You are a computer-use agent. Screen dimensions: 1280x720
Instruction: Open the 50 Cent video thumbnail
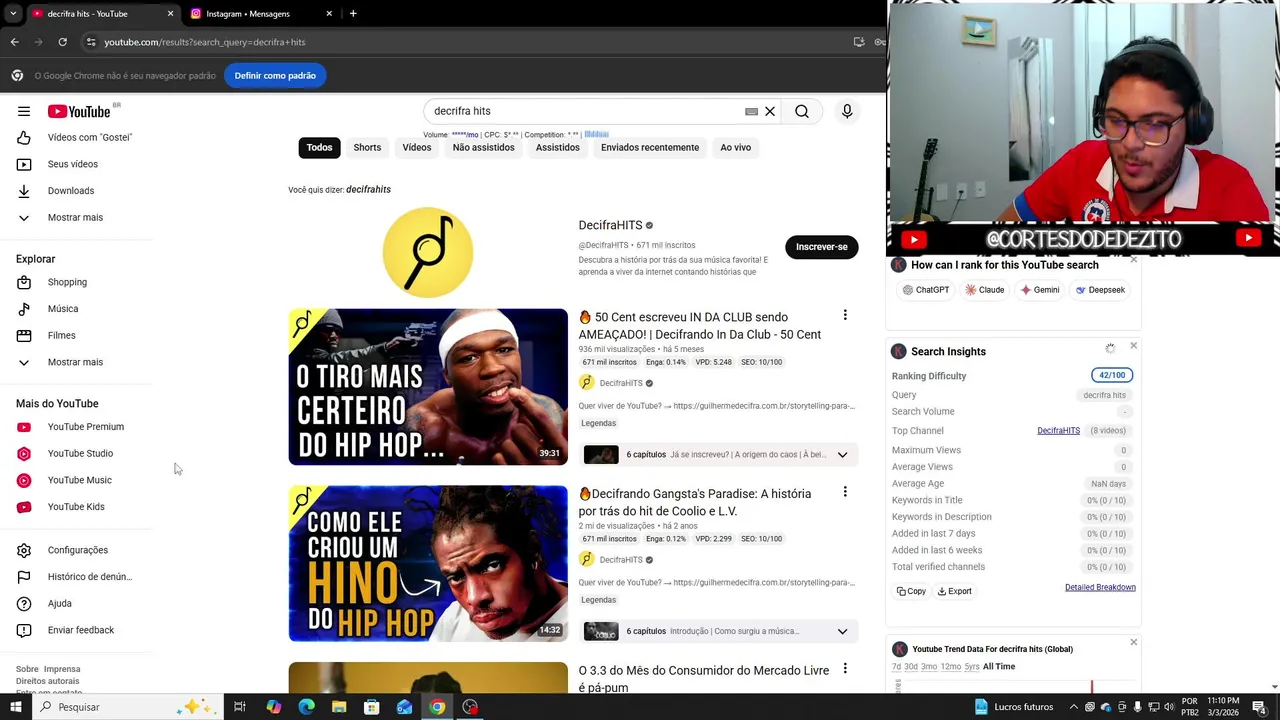tap(428, 387)
